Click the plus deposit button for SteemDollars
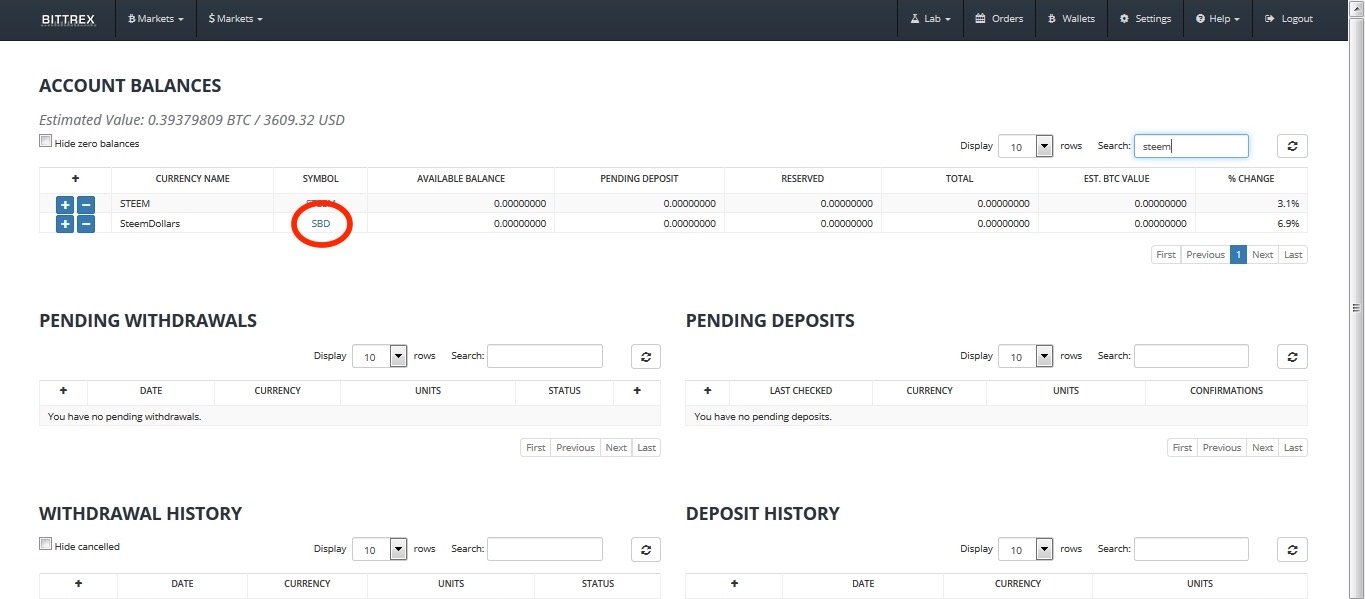This screenshot has width=1365, height=599. [x=65, y=224]
